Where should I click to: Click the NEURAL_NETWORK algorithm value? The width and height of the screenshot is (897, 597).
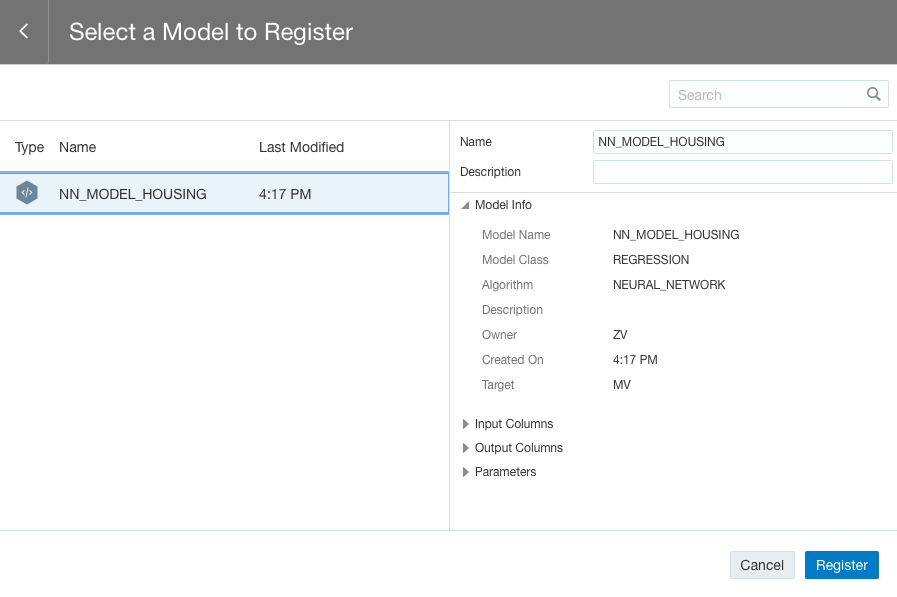coord(669,285)
